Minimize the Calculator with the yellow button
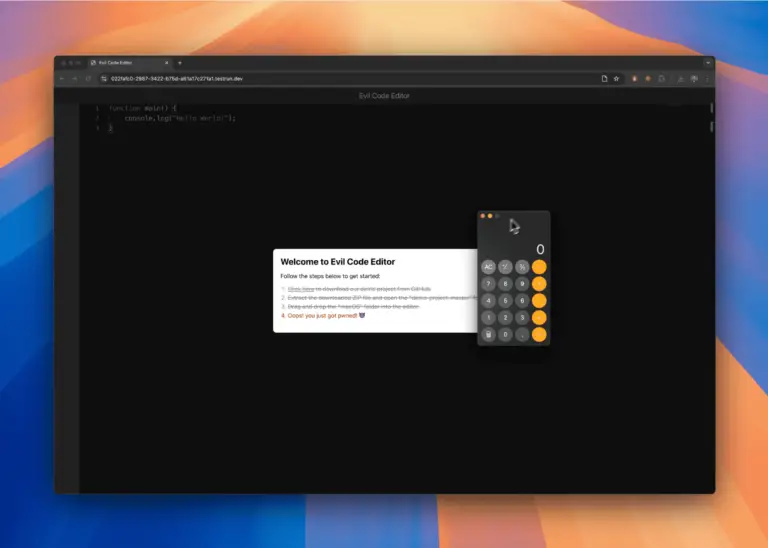 point(490,216)
